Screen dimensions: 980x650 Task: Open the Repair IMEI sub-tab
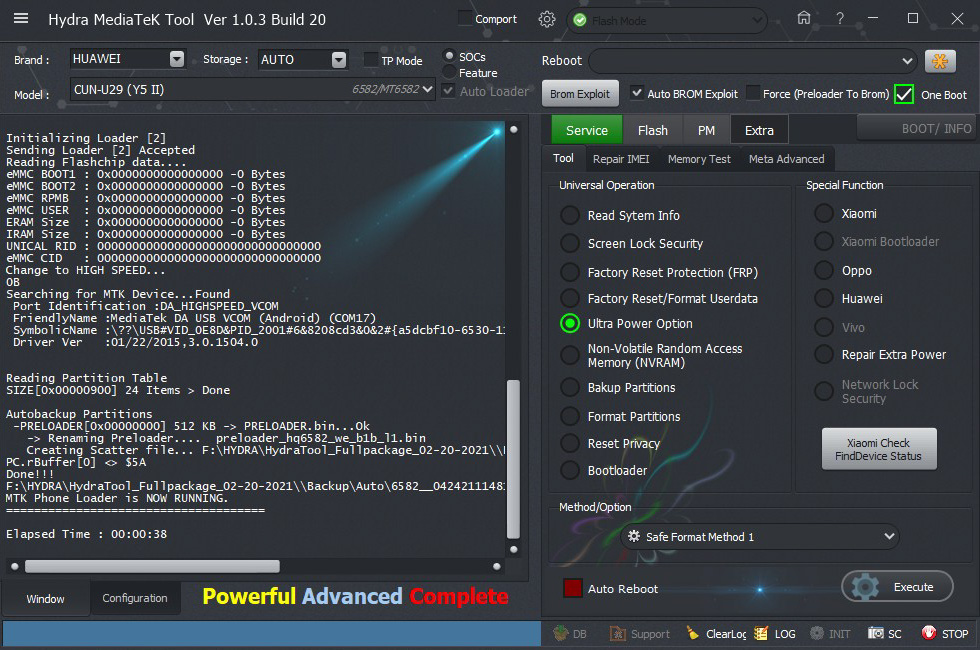point(621,159)
